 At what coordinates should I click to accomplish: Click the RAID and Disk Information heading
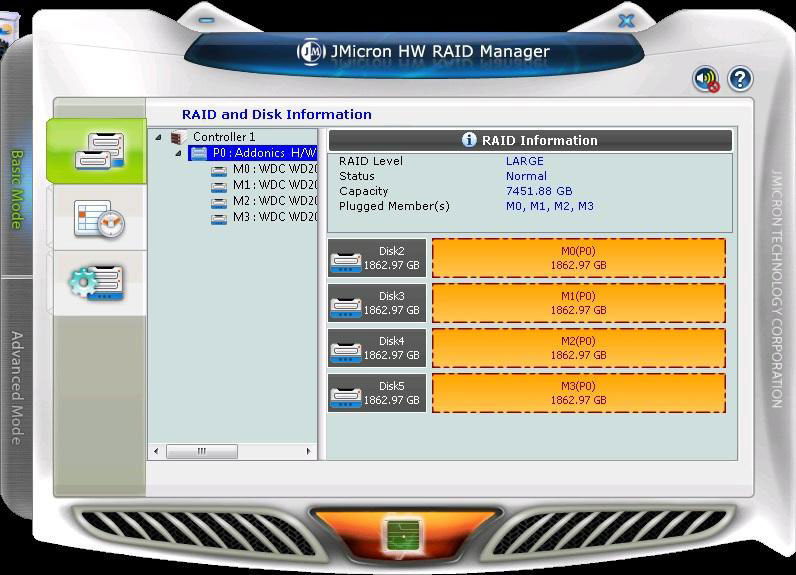[x=277, y=114]
